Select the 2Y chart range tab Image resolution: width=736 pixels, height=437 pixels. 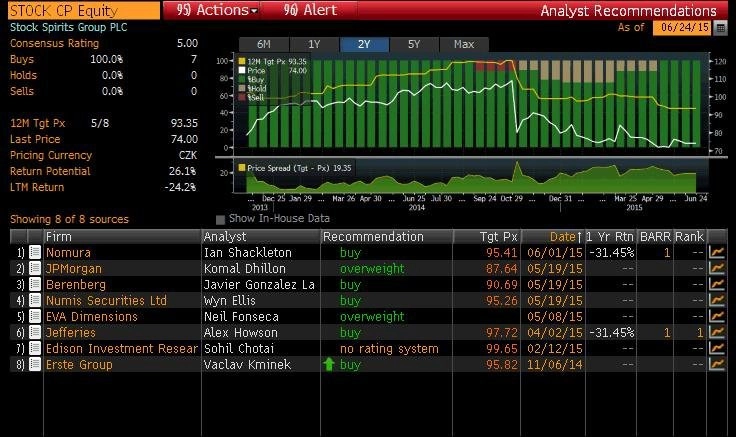pyautogui.click(x=364, y=45)
